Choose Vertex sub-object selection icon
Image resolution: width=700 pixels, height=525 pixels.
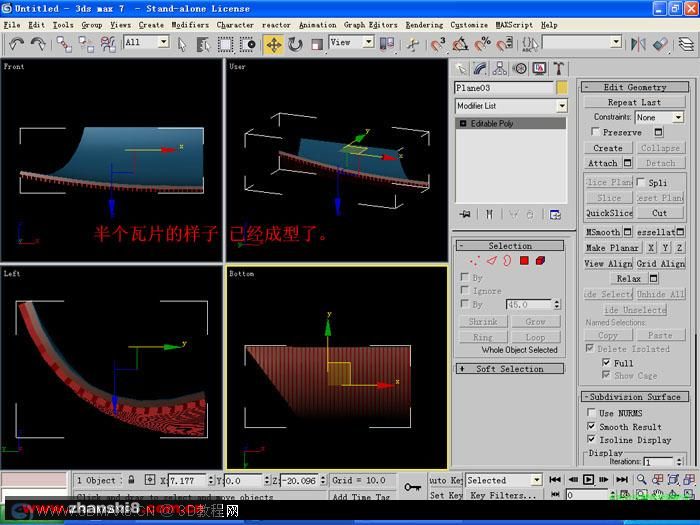tap(474, 261)
